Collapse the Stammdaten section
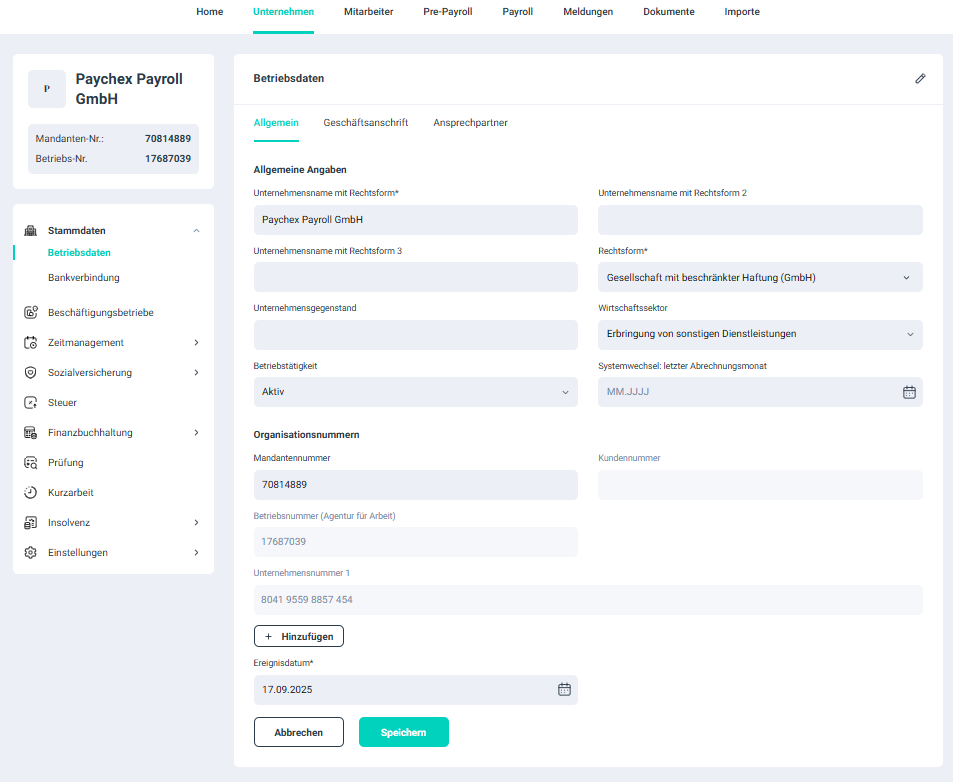This screenshot has height=782, width=953. (196, 231)
